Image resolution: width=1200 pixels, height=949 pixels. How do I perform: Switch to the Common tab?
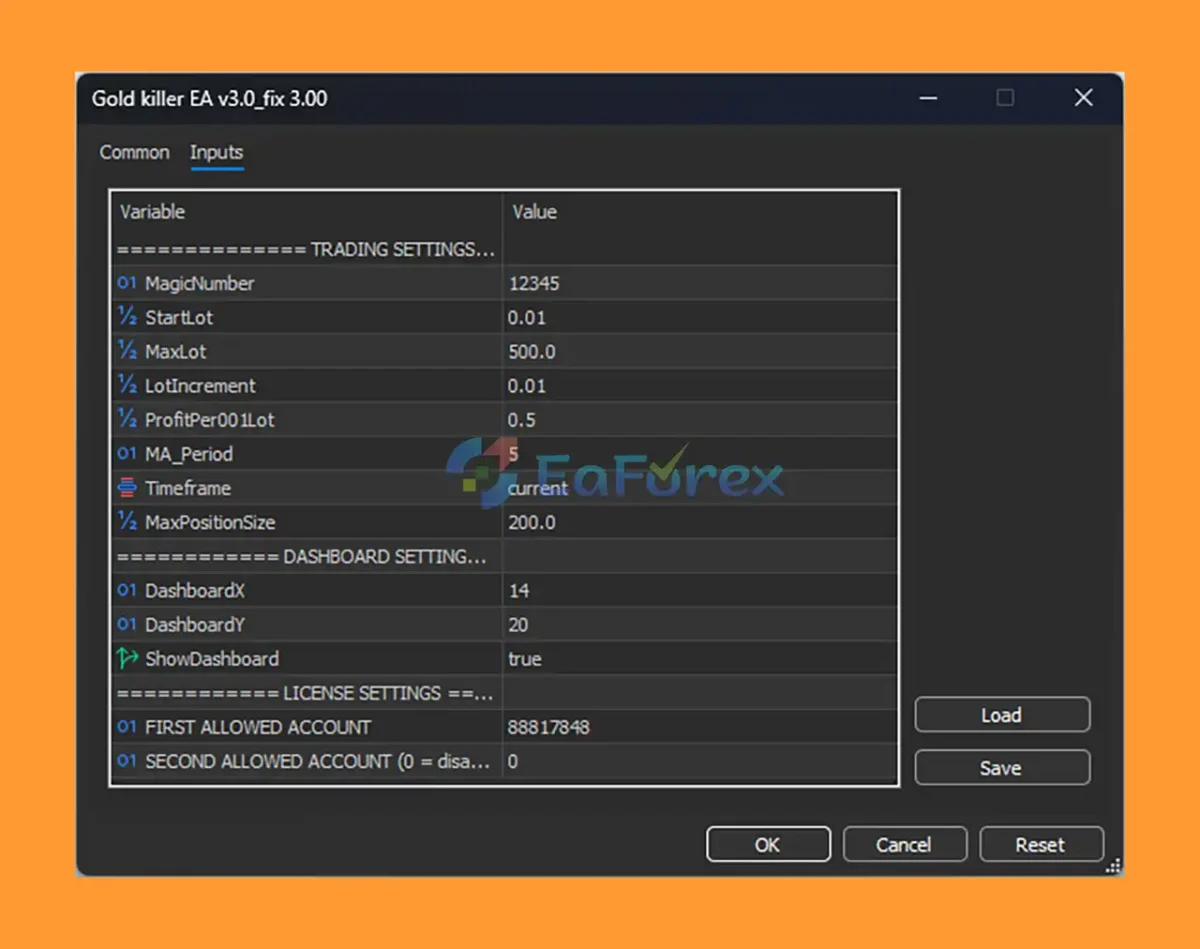click(134, 152)
